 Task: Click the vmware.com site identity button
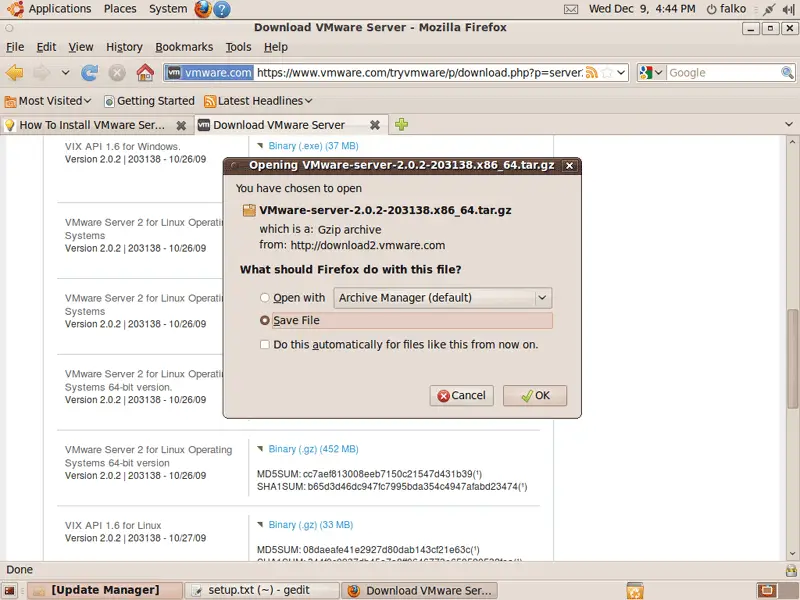pyautogui.click(x=210, y=72)
